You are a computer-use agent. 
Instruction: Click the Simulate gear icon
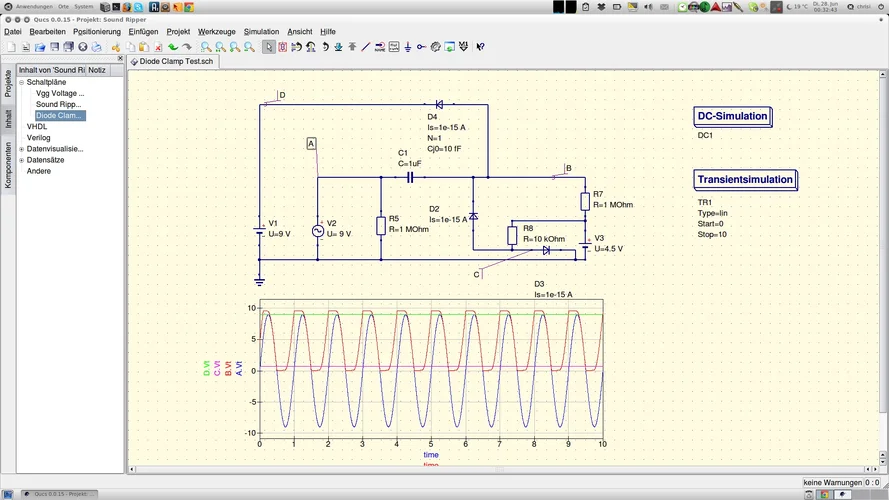(x=436, y=47)
